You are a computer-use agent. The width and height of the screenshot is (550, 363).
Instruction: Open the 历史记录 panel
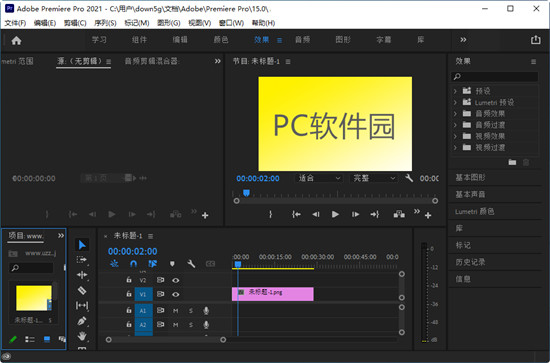click(470, 262)
